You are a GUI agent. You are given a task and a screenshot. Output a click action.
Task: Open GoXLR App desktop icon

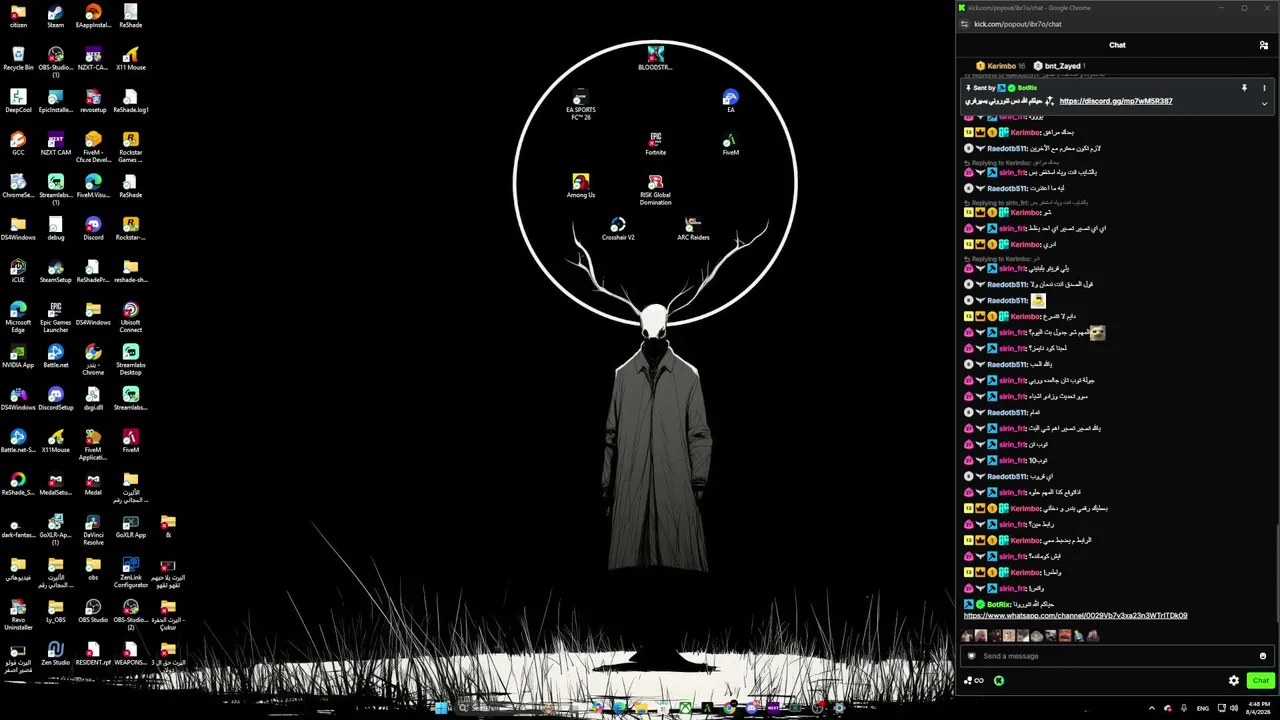pyautogui.click(x=130, y=526)
